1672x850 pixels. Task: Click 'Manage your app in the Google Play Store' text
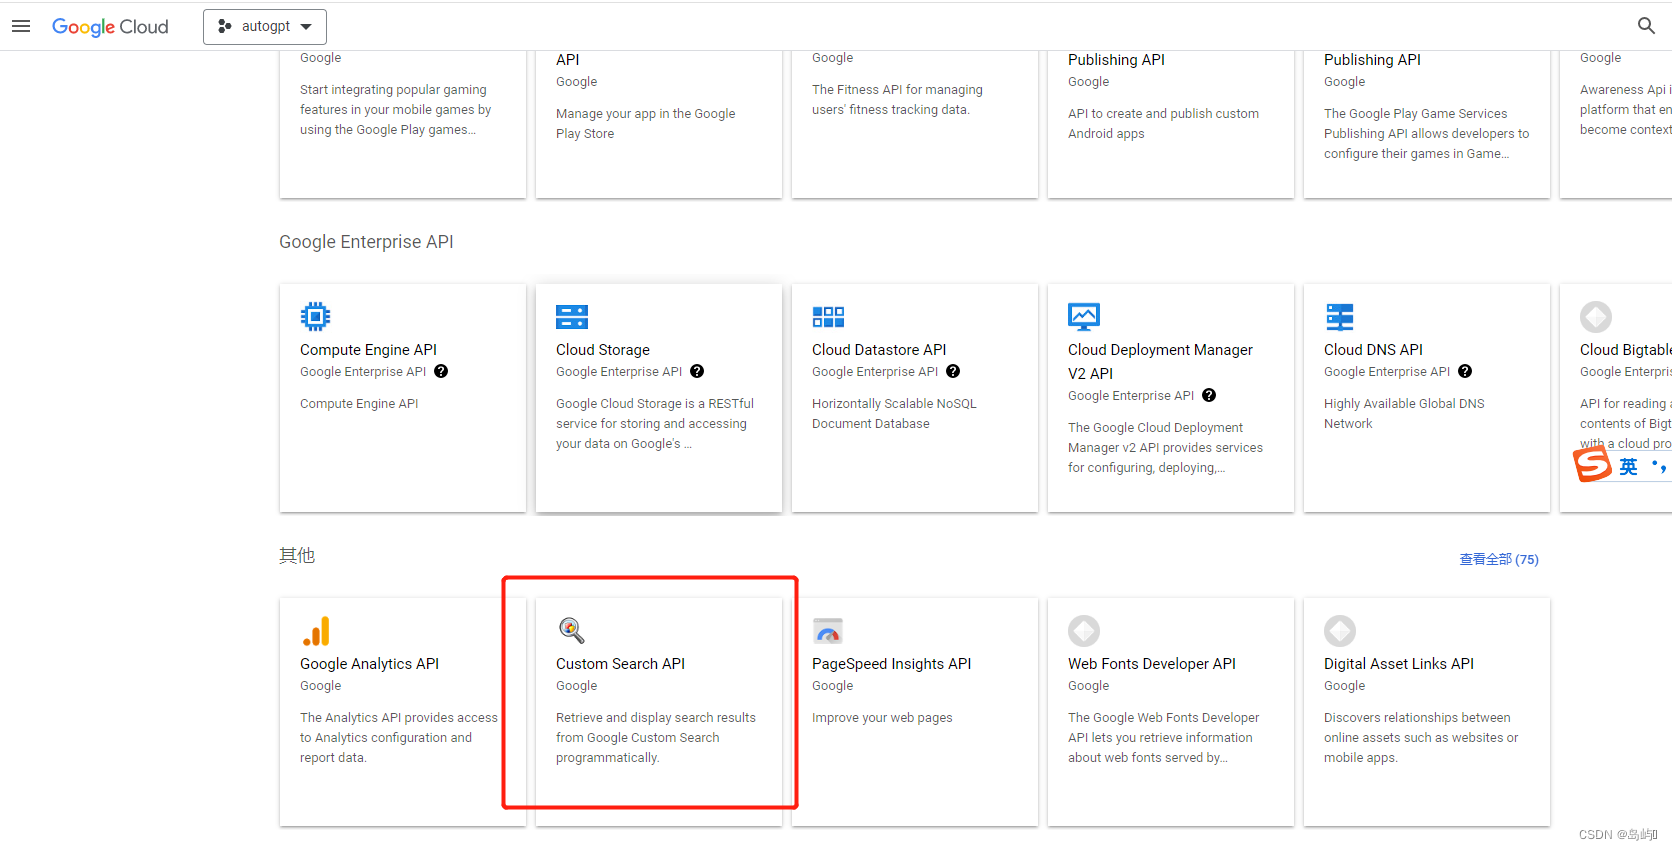click(645, 124)
